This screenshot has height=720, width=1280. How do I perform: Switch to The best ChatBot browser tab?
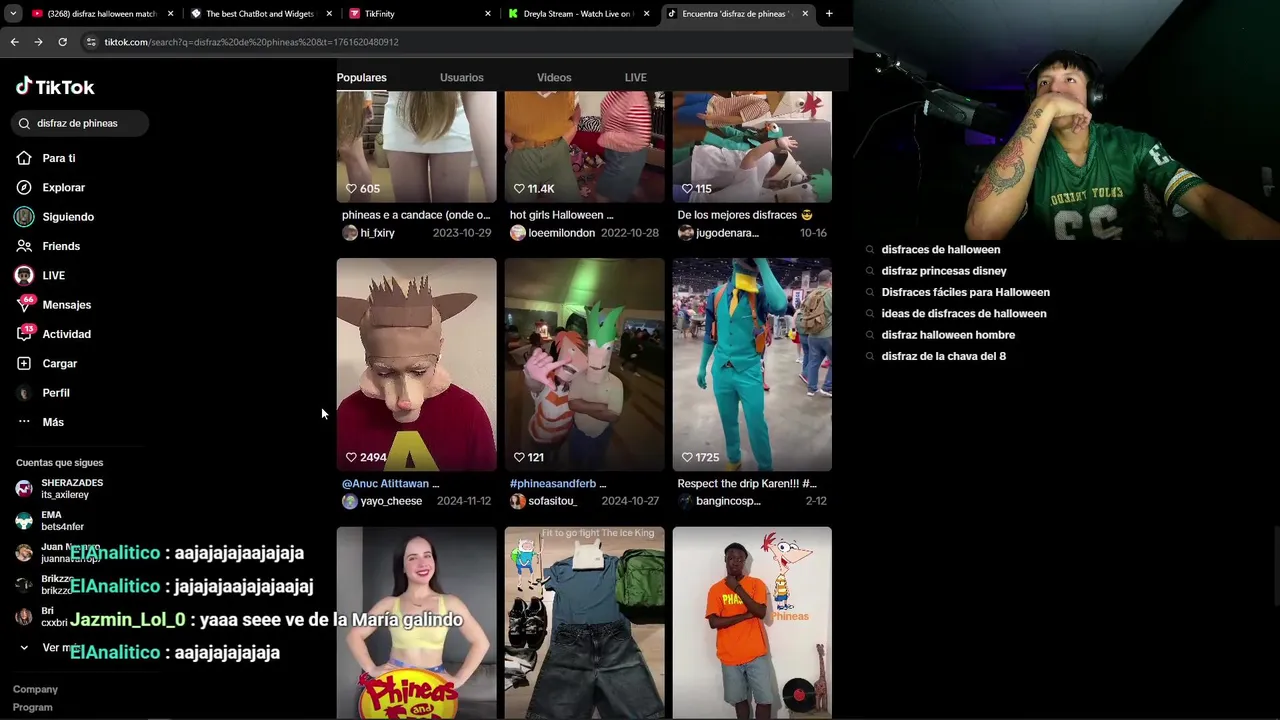[260, 14]
